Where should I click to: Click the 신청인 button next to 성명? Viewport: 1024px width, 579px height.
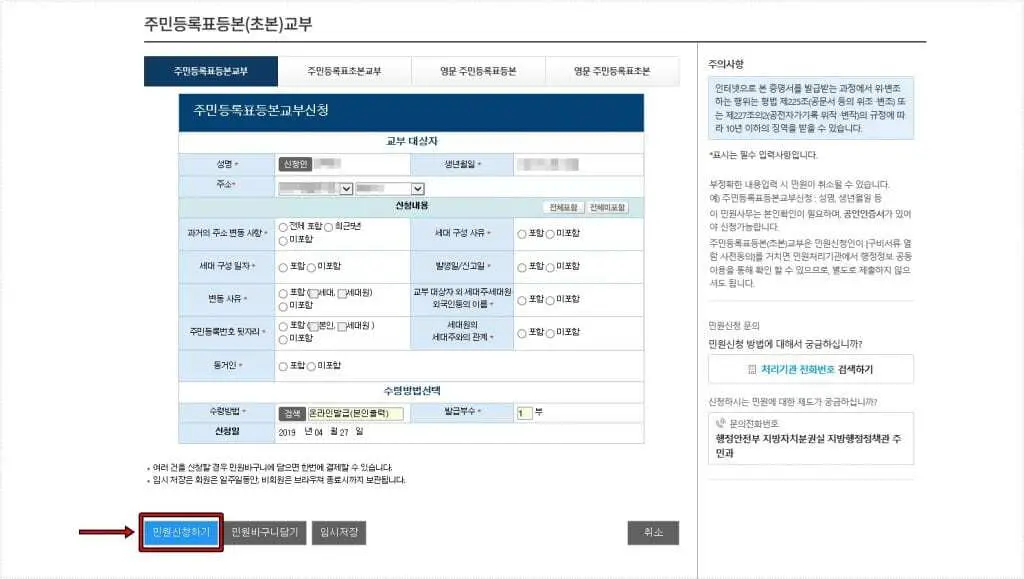click(295, 164)
